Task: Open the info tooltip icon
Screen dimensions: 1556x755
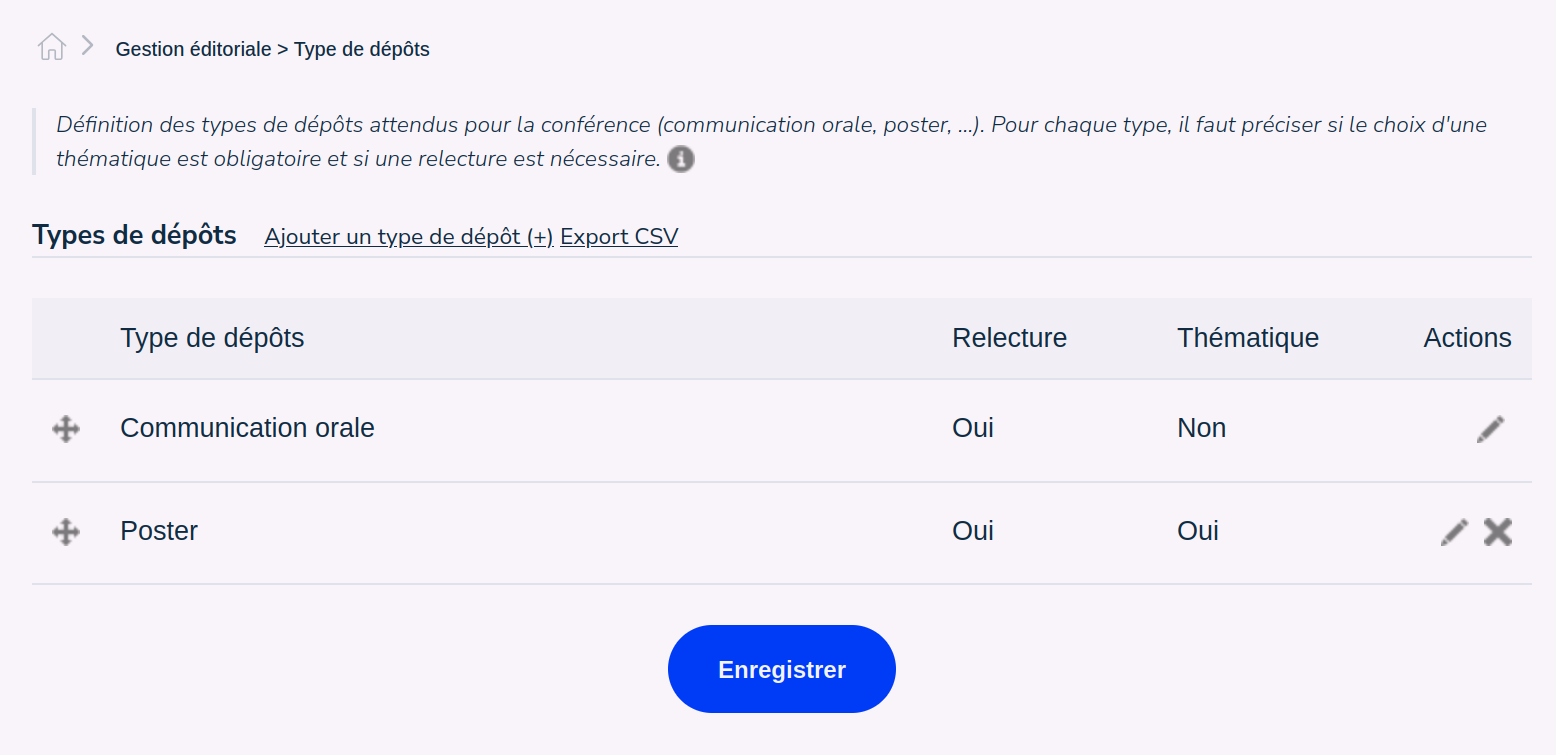Action: [x=680, y=159]
